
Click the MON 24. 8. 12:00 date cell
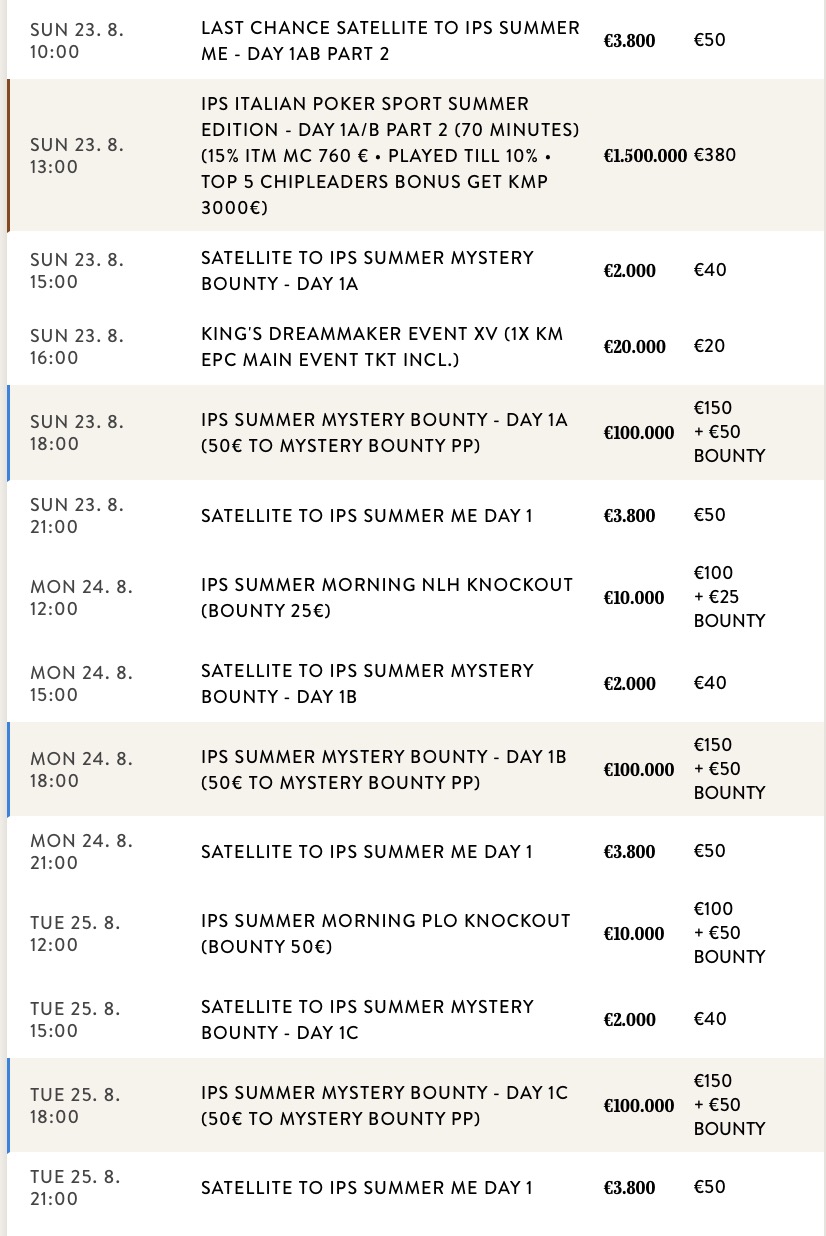tap(81, 597)
